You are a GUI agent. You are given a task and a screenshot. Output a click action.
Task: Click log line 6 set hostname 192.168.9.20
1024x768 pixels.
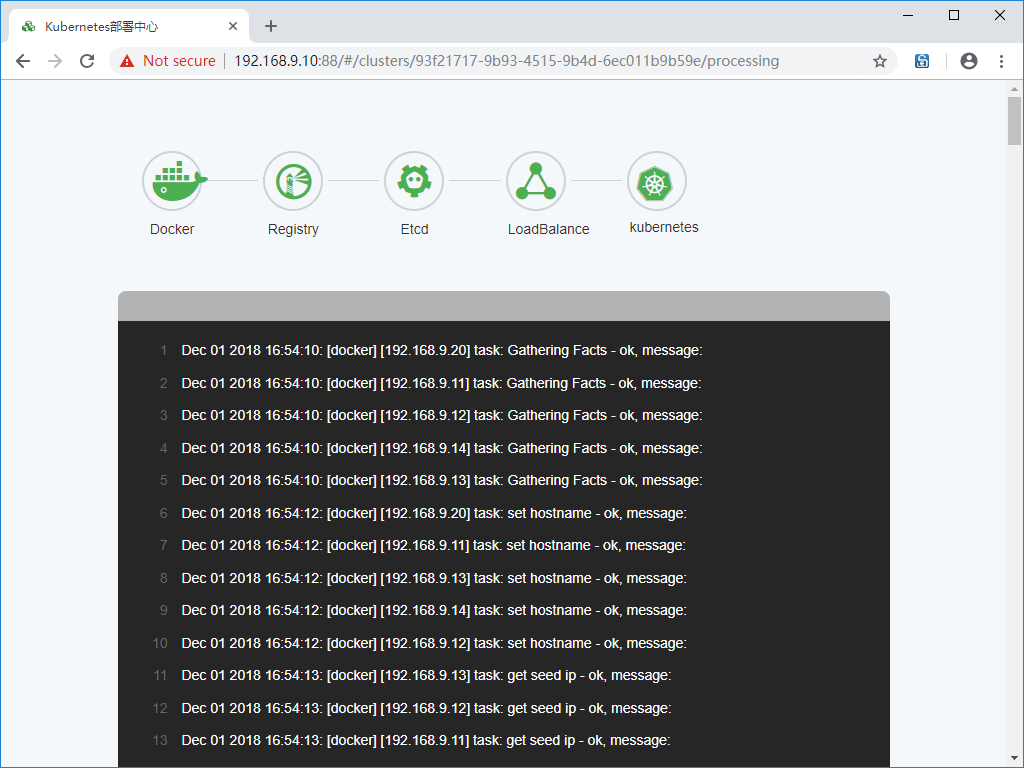434,513
